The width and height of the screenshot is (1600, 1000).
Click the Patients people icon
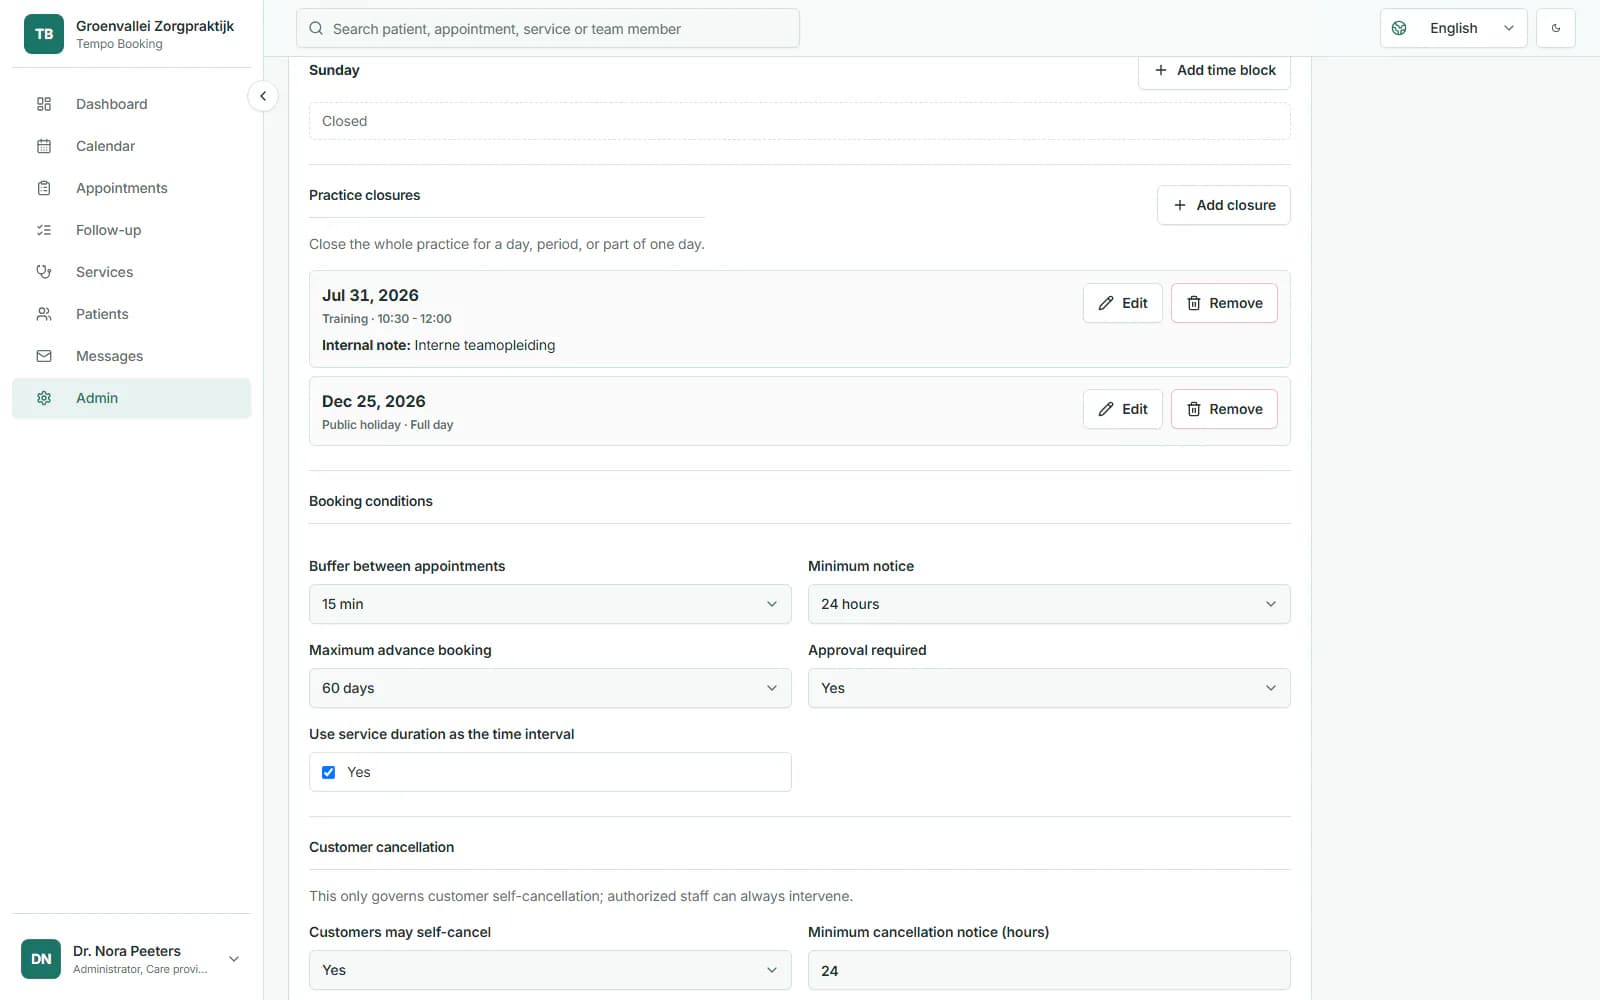44,314
